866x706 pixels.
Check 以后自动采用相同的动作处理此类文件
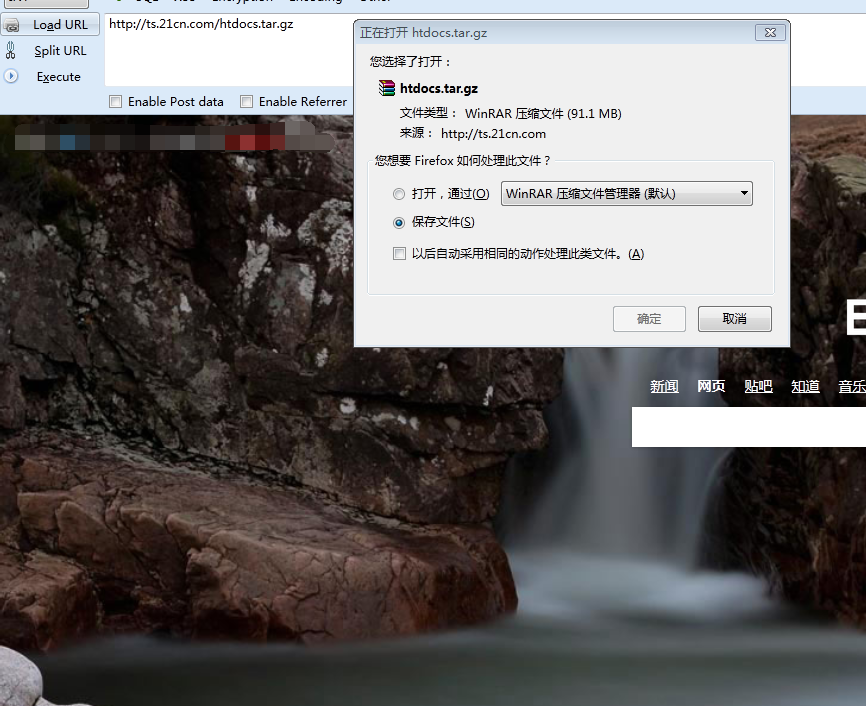point(399,254)
